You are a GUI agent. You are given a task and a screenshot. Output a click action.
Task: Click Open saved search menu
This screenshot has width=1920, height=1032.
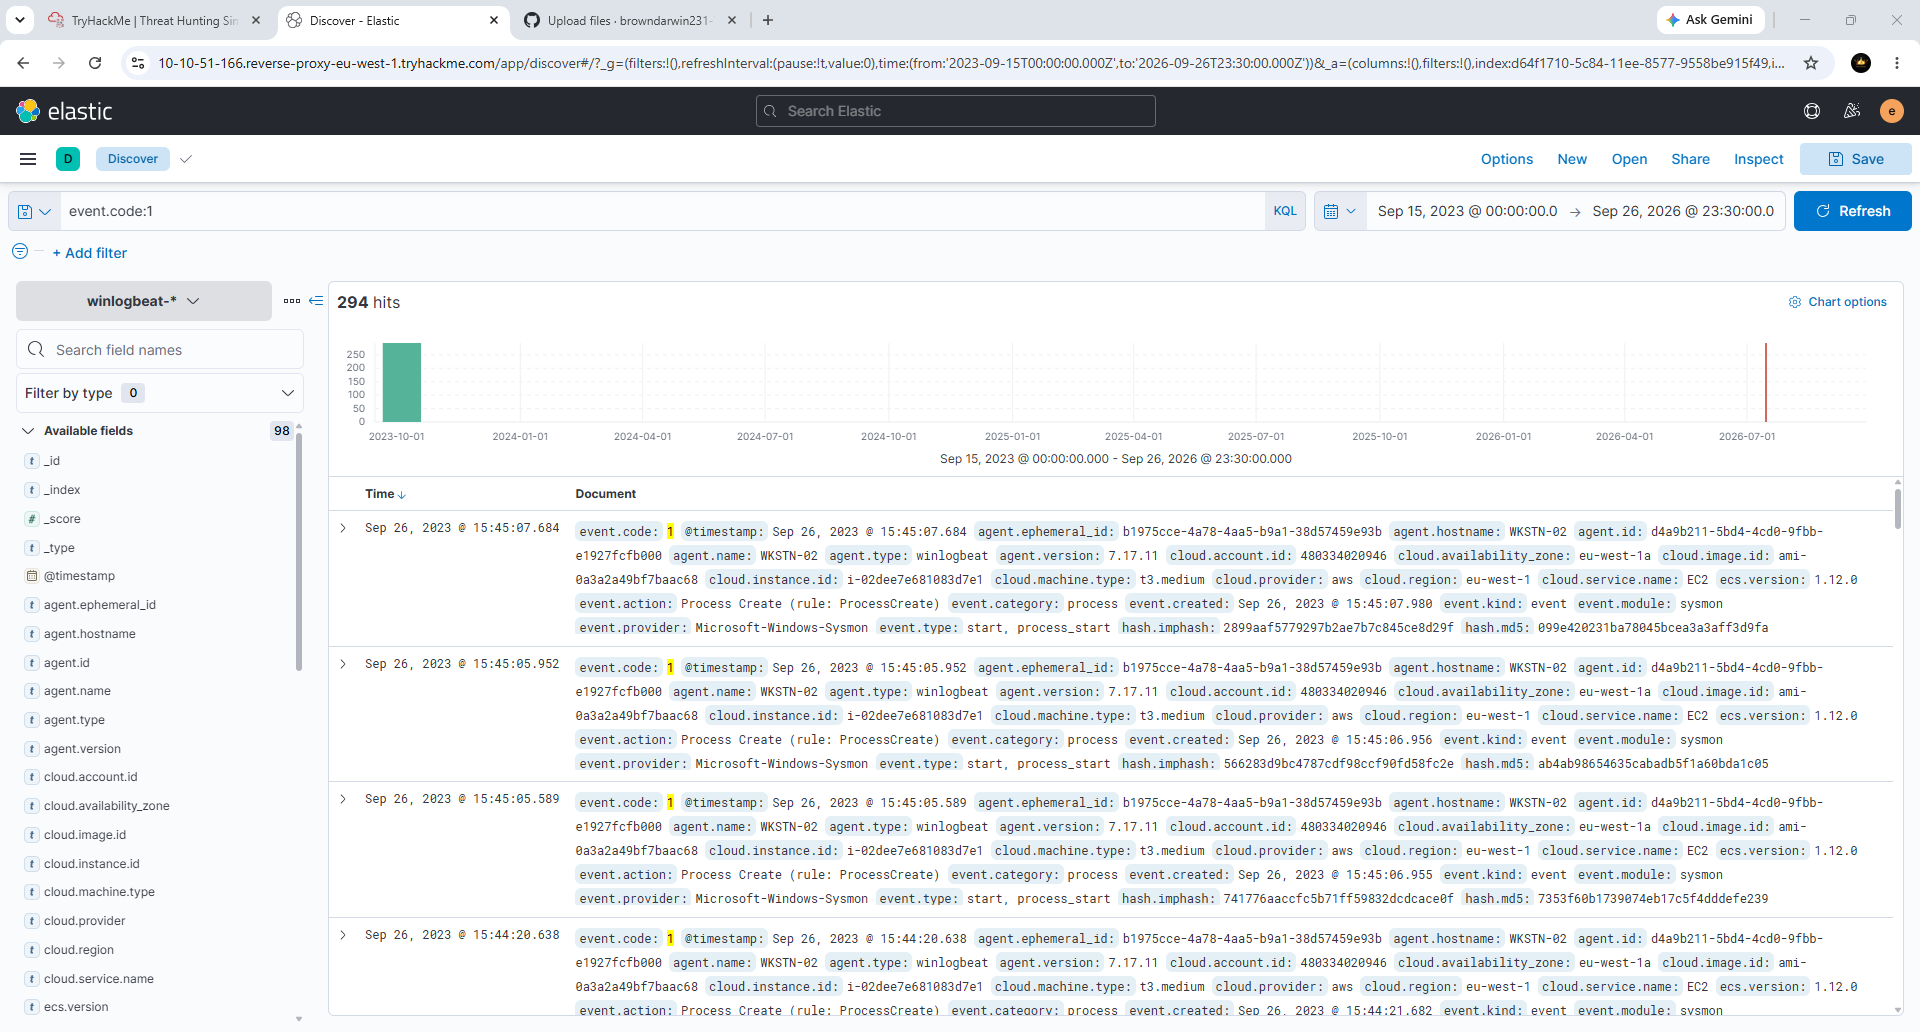(1629, 159)
